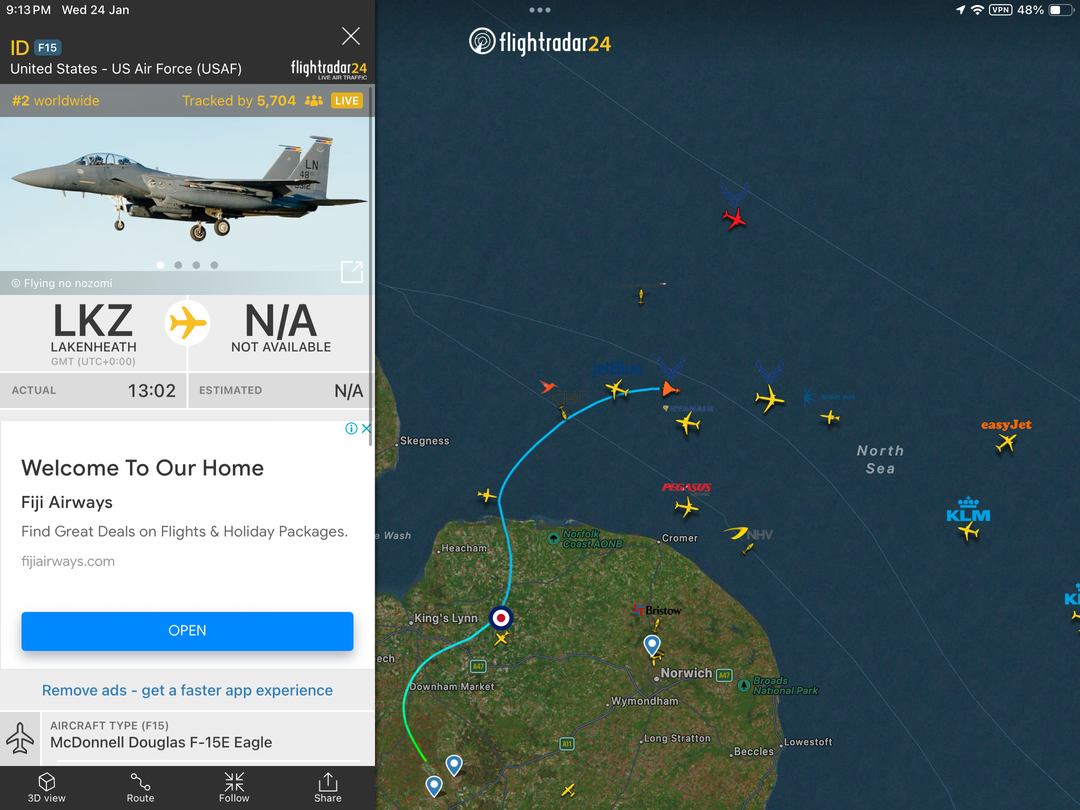Tap the Tracked by 5,704 label
This screenshot has width=1080, height=810.
pos(239,101)
